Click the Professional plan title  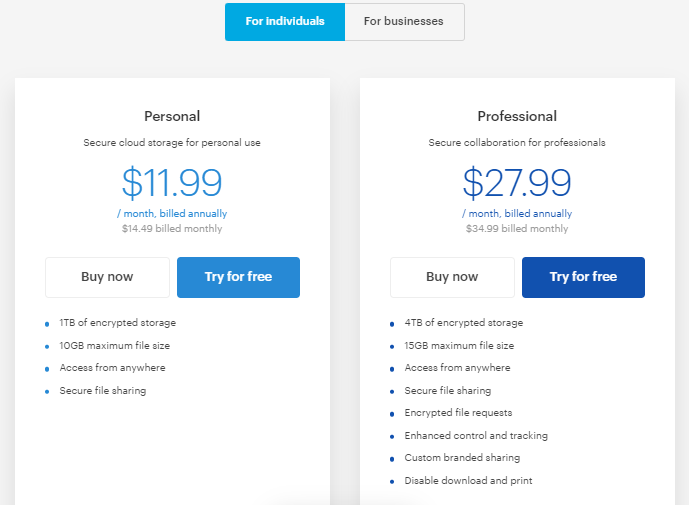pyautogui.click(x=517, y=116)
